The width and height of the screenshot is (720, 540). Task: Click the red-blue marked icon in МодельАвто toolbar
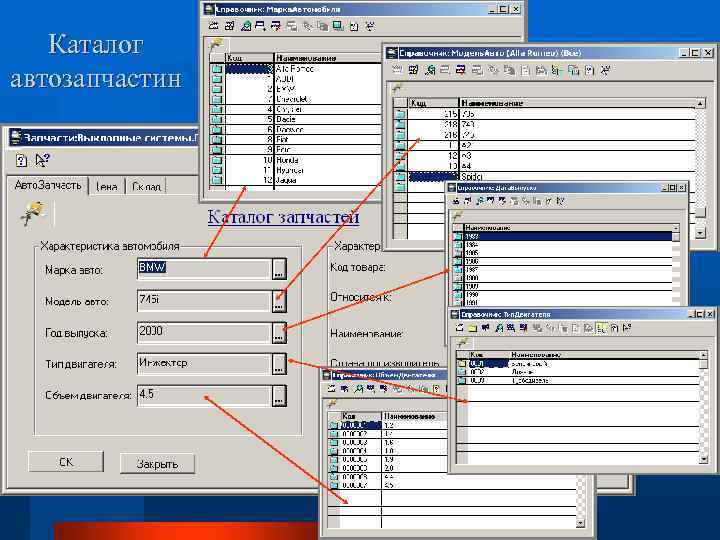(x=461, y=70)
